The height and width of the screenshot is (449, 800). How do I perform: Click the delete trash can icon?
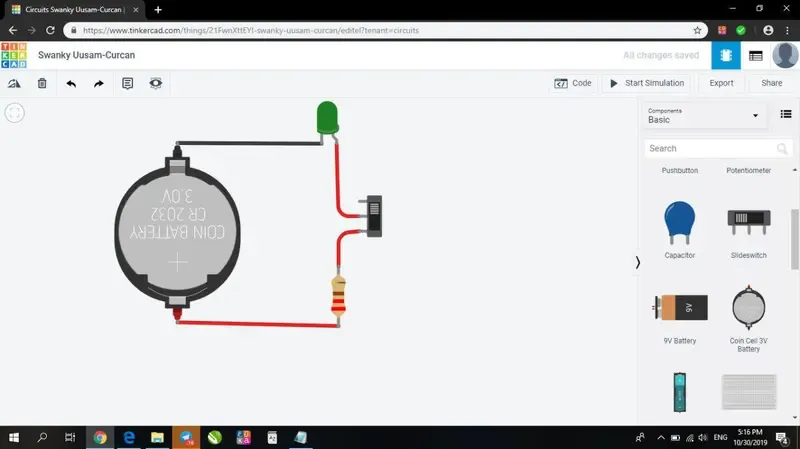42,83
